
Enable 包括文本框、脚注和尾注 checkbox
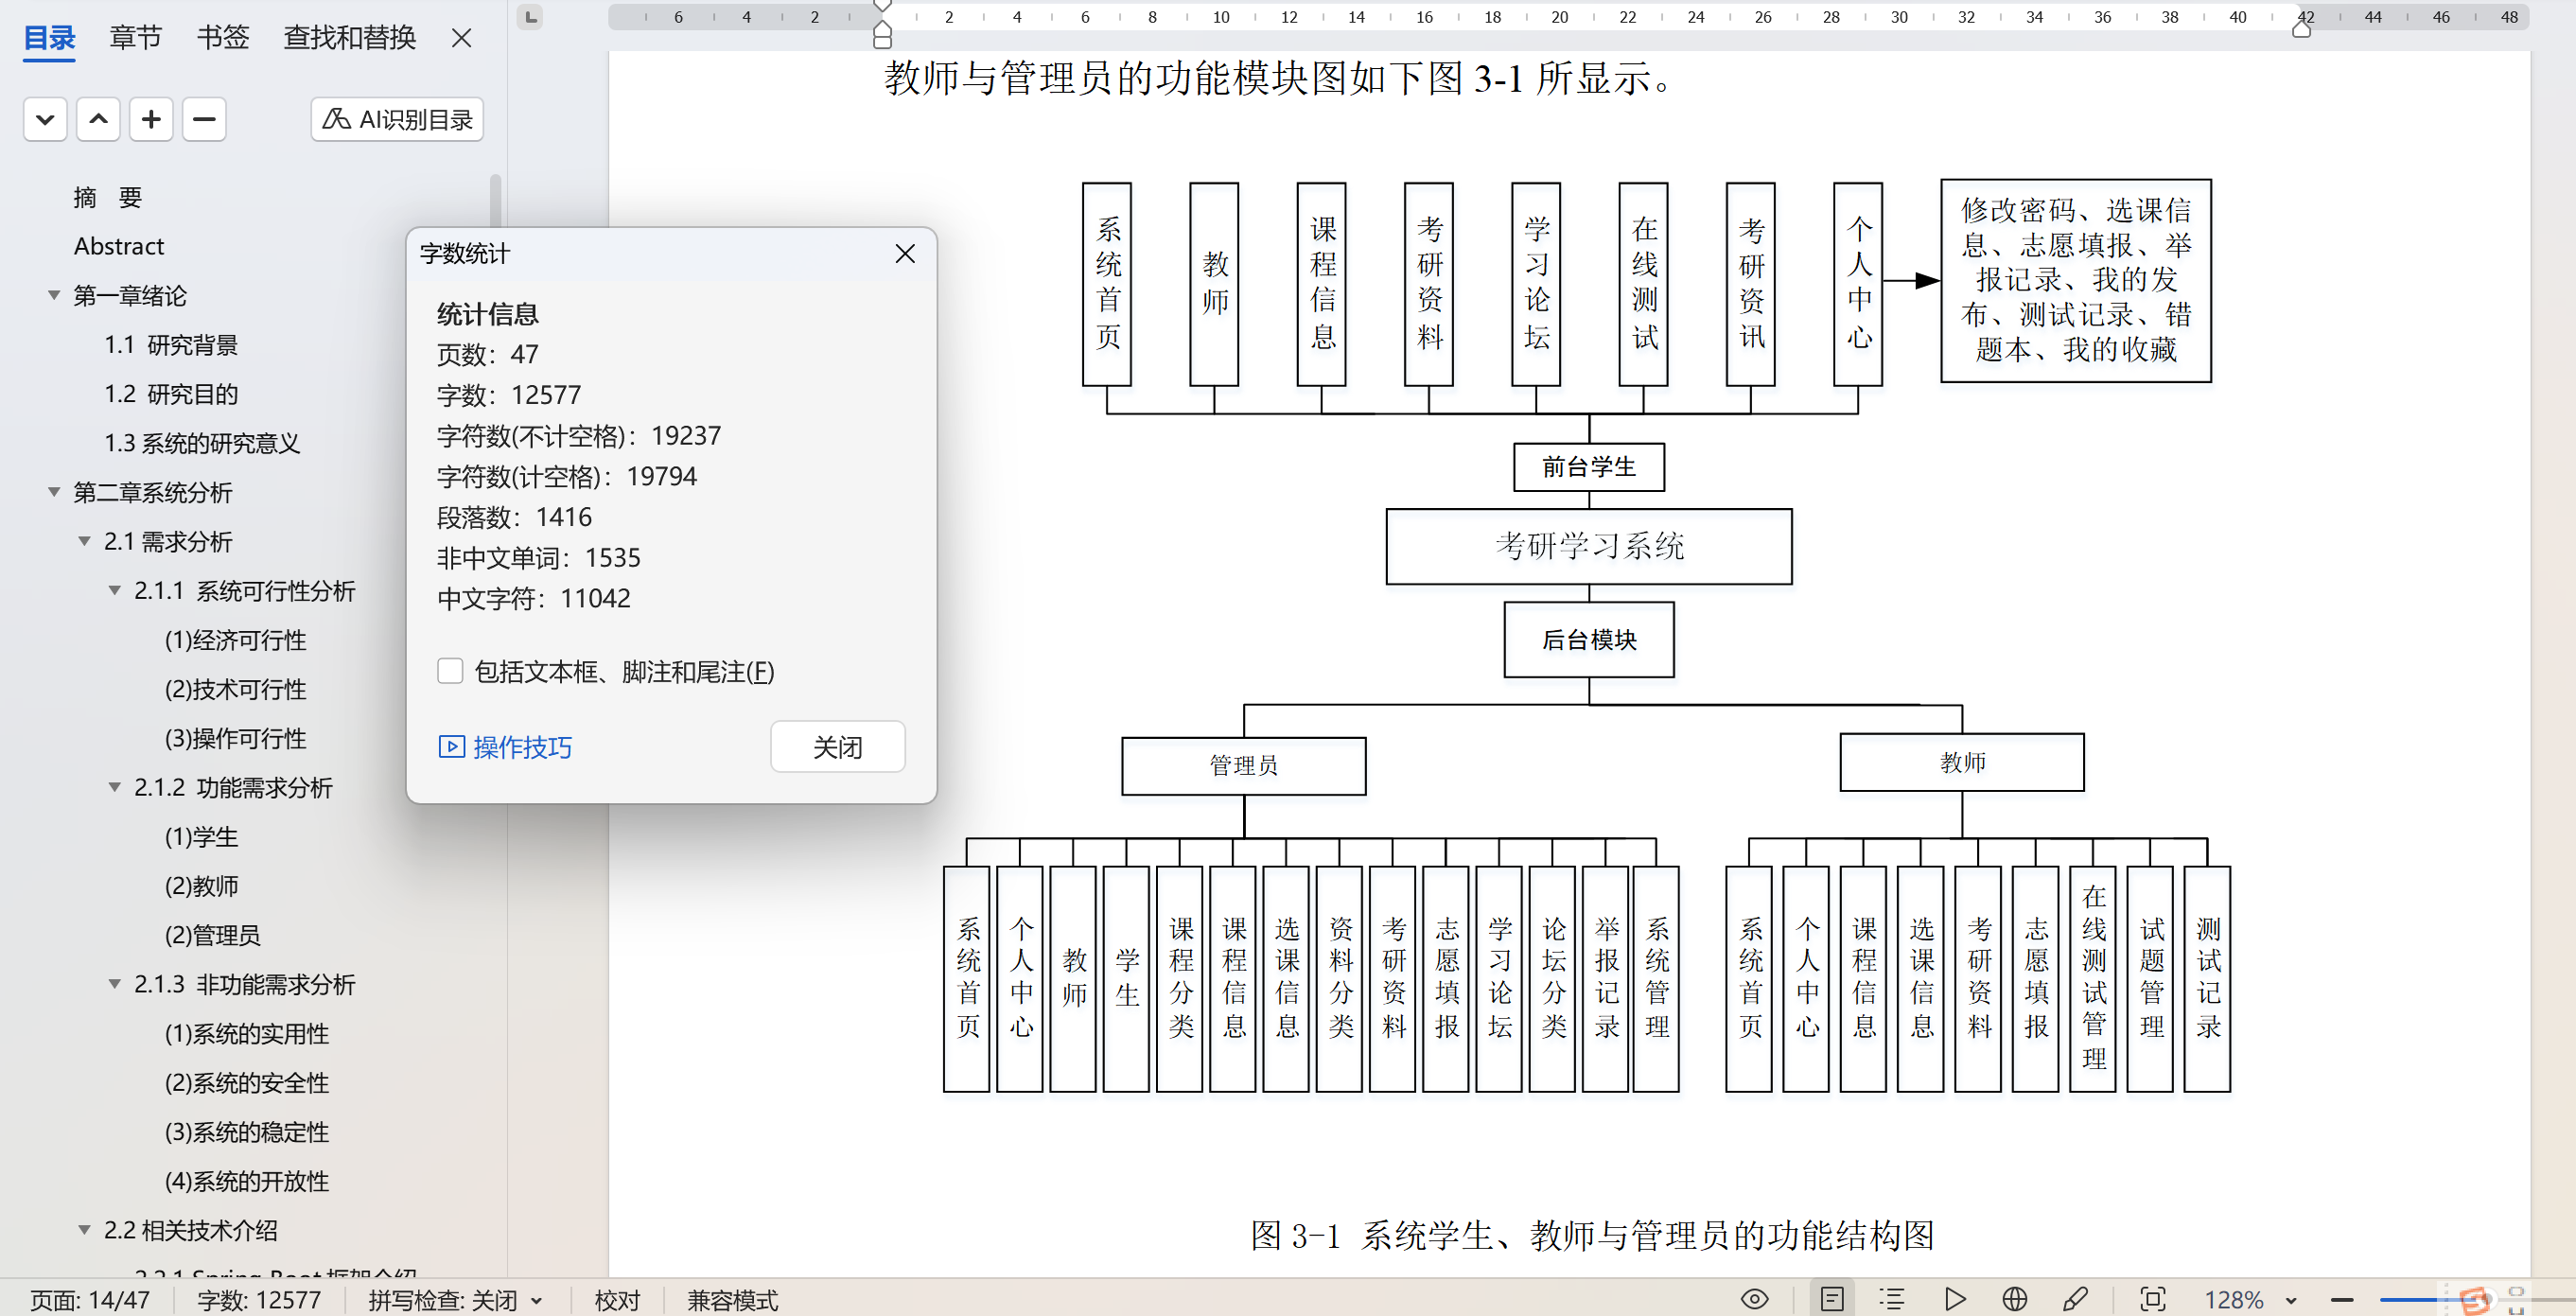click(450, 671)
